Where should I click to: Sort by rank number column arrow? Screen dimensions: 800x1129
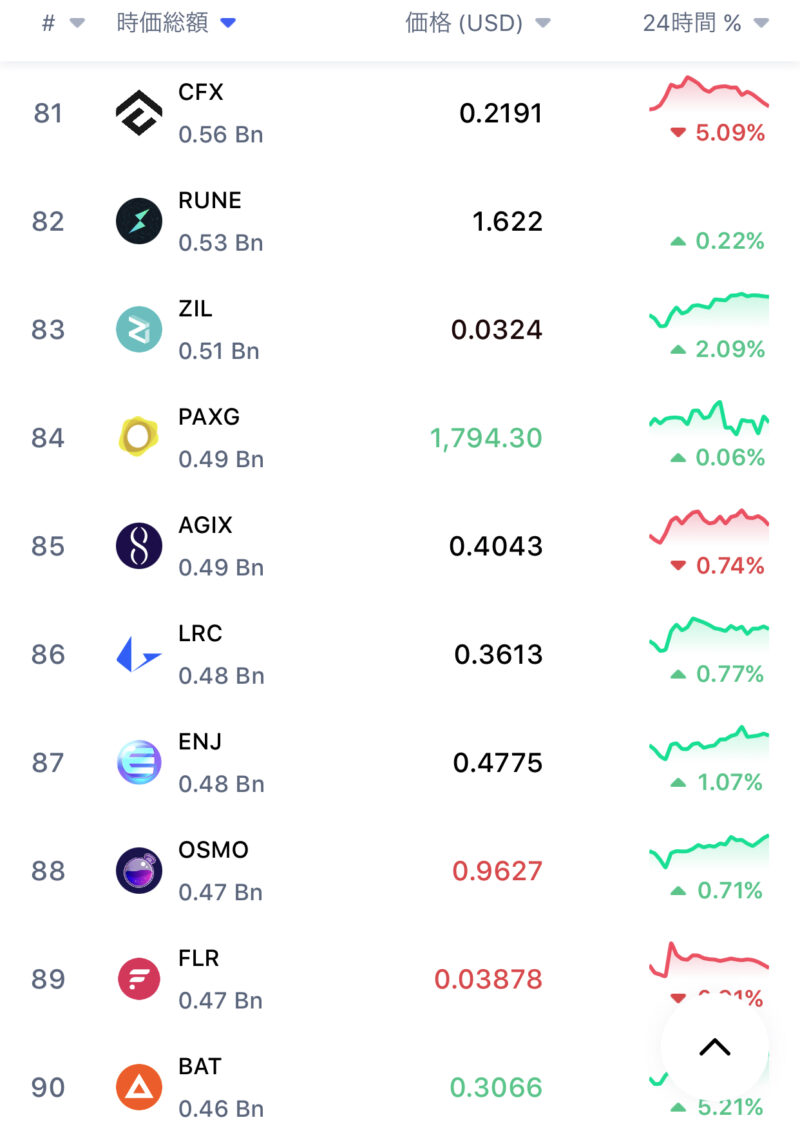77,24
